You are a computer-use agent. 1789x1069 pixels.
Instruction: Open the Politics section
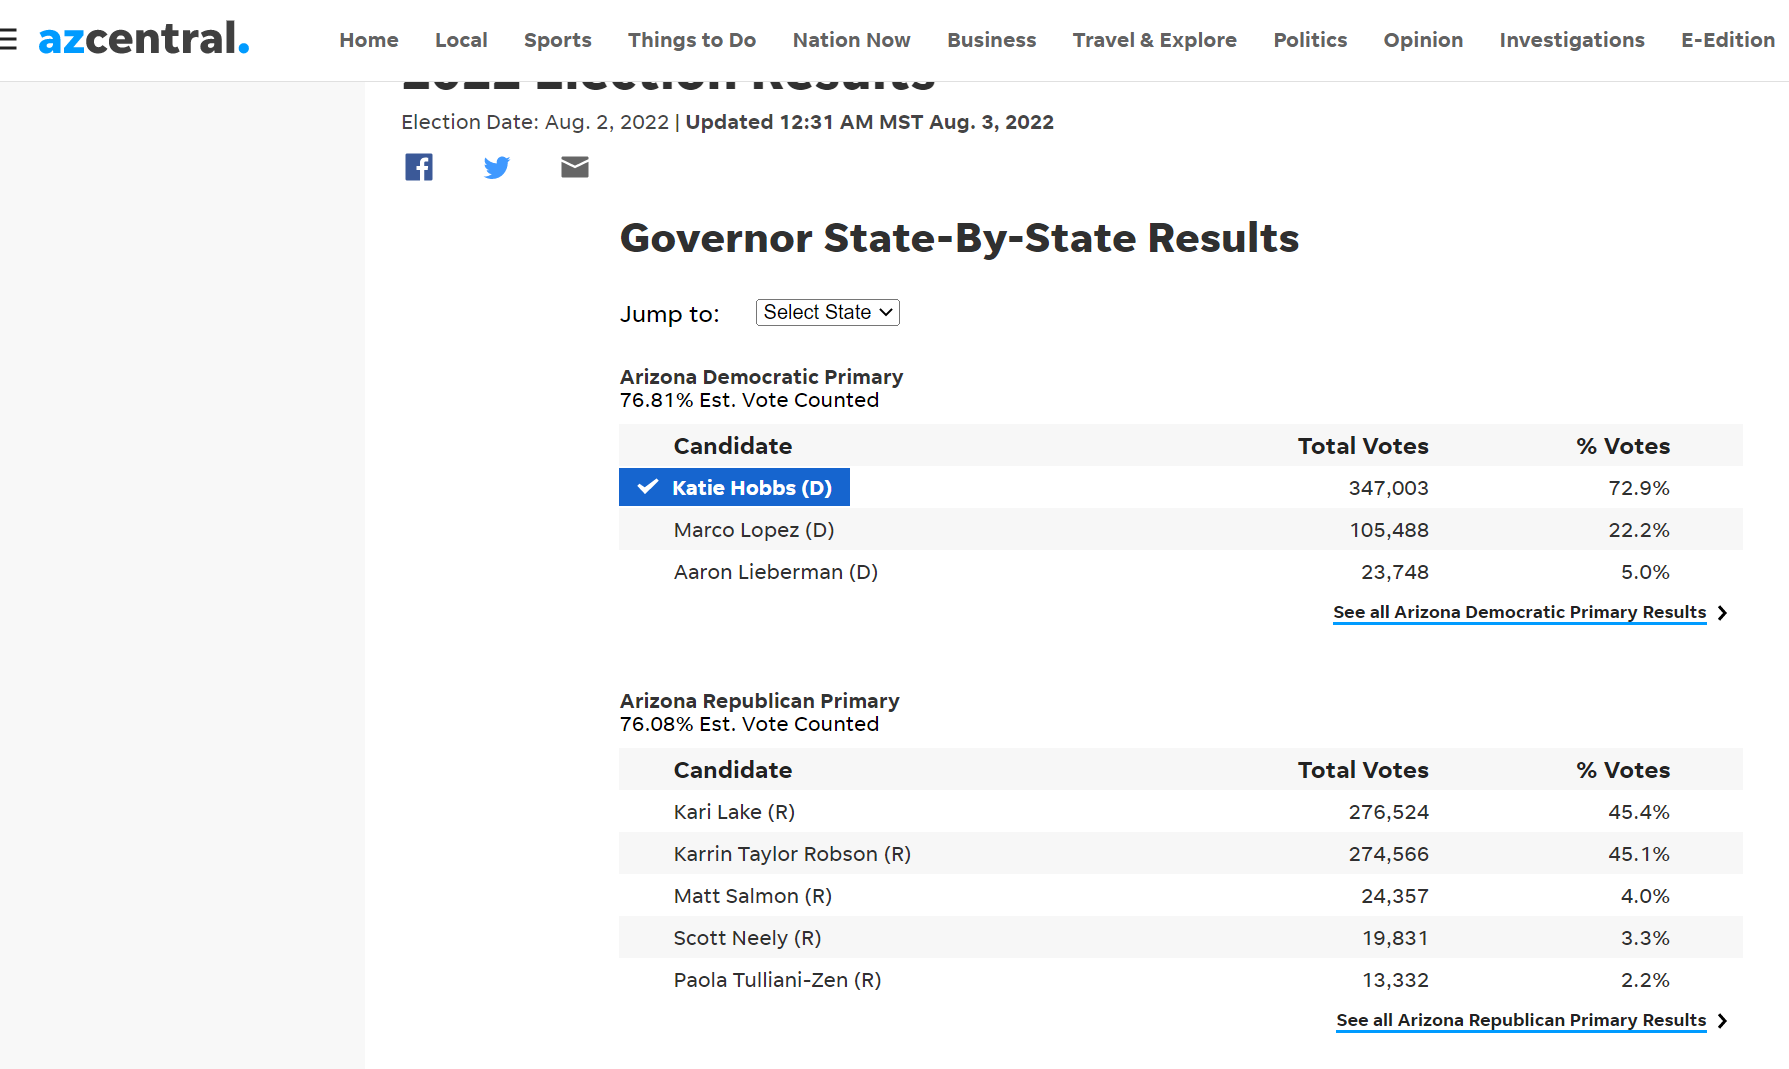pos(1310,40)
